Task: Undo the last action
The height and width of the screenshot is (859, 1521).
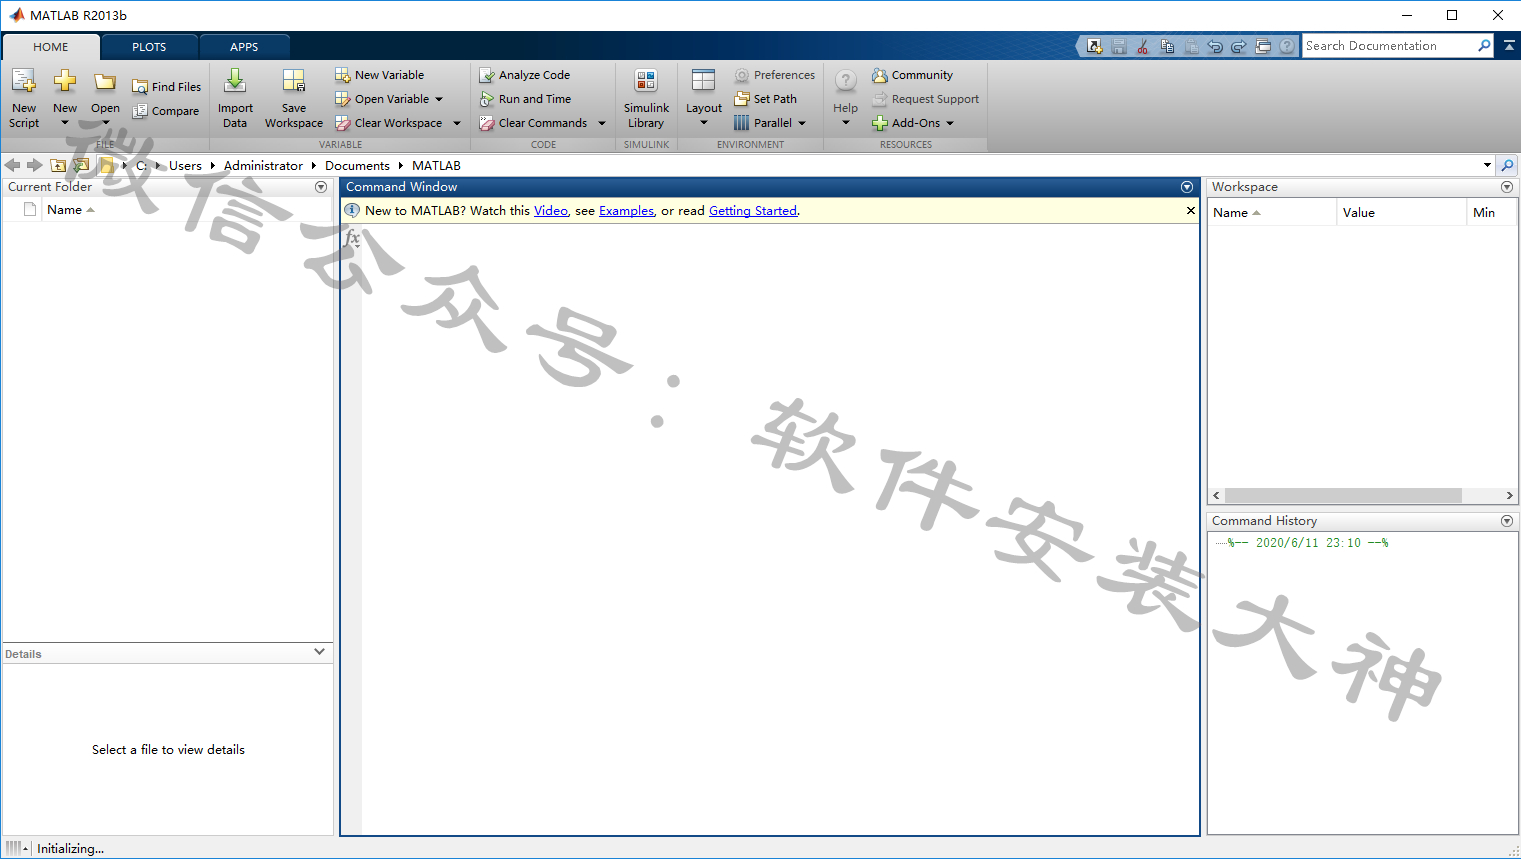Action: coord(1215,46)
